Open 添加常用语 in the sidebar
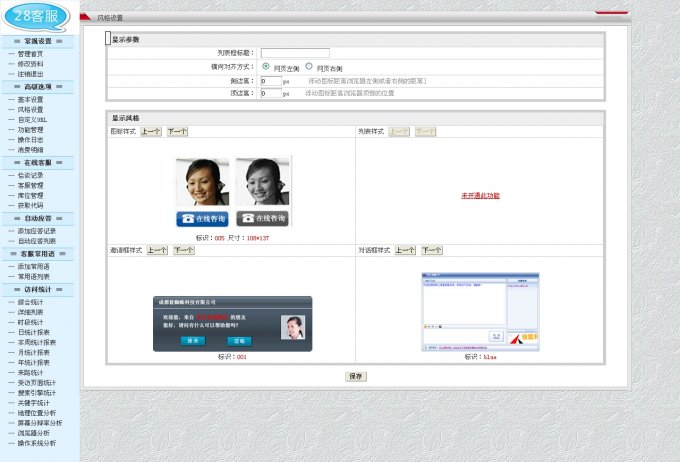680x462 pixels. (x=33, y=266)
